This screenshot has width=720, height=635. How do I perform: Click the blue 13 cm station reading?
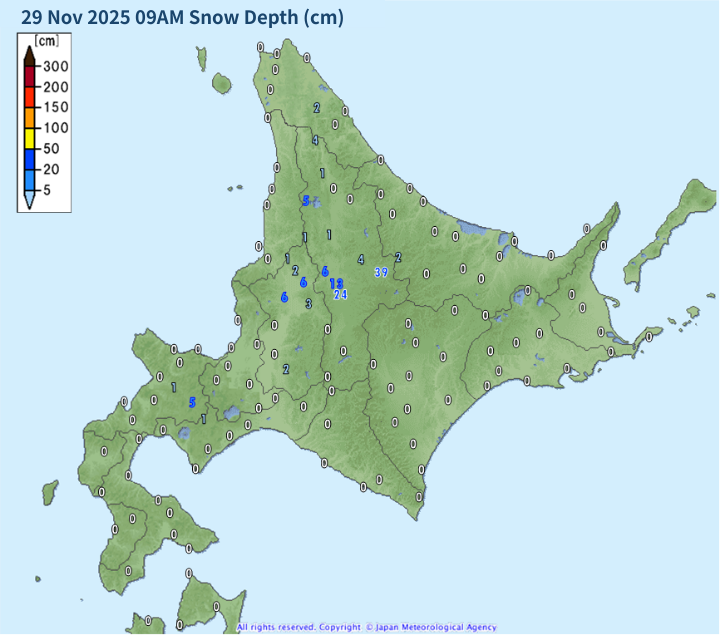point(336,284)
